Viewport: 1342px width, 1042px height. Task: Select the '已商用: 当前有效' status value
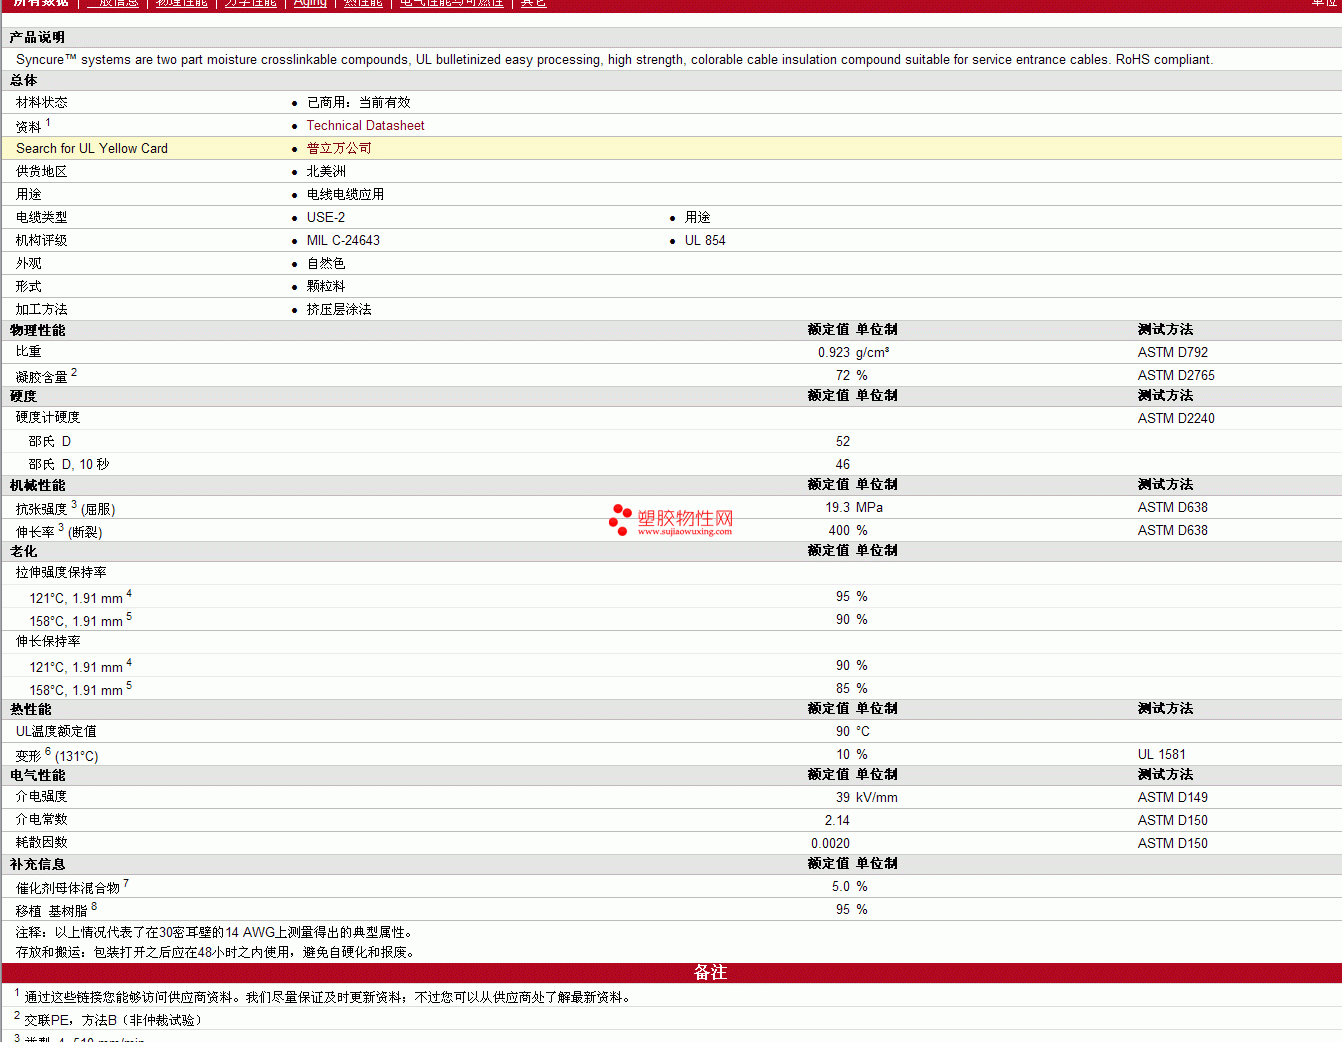(x=359, y=102)
